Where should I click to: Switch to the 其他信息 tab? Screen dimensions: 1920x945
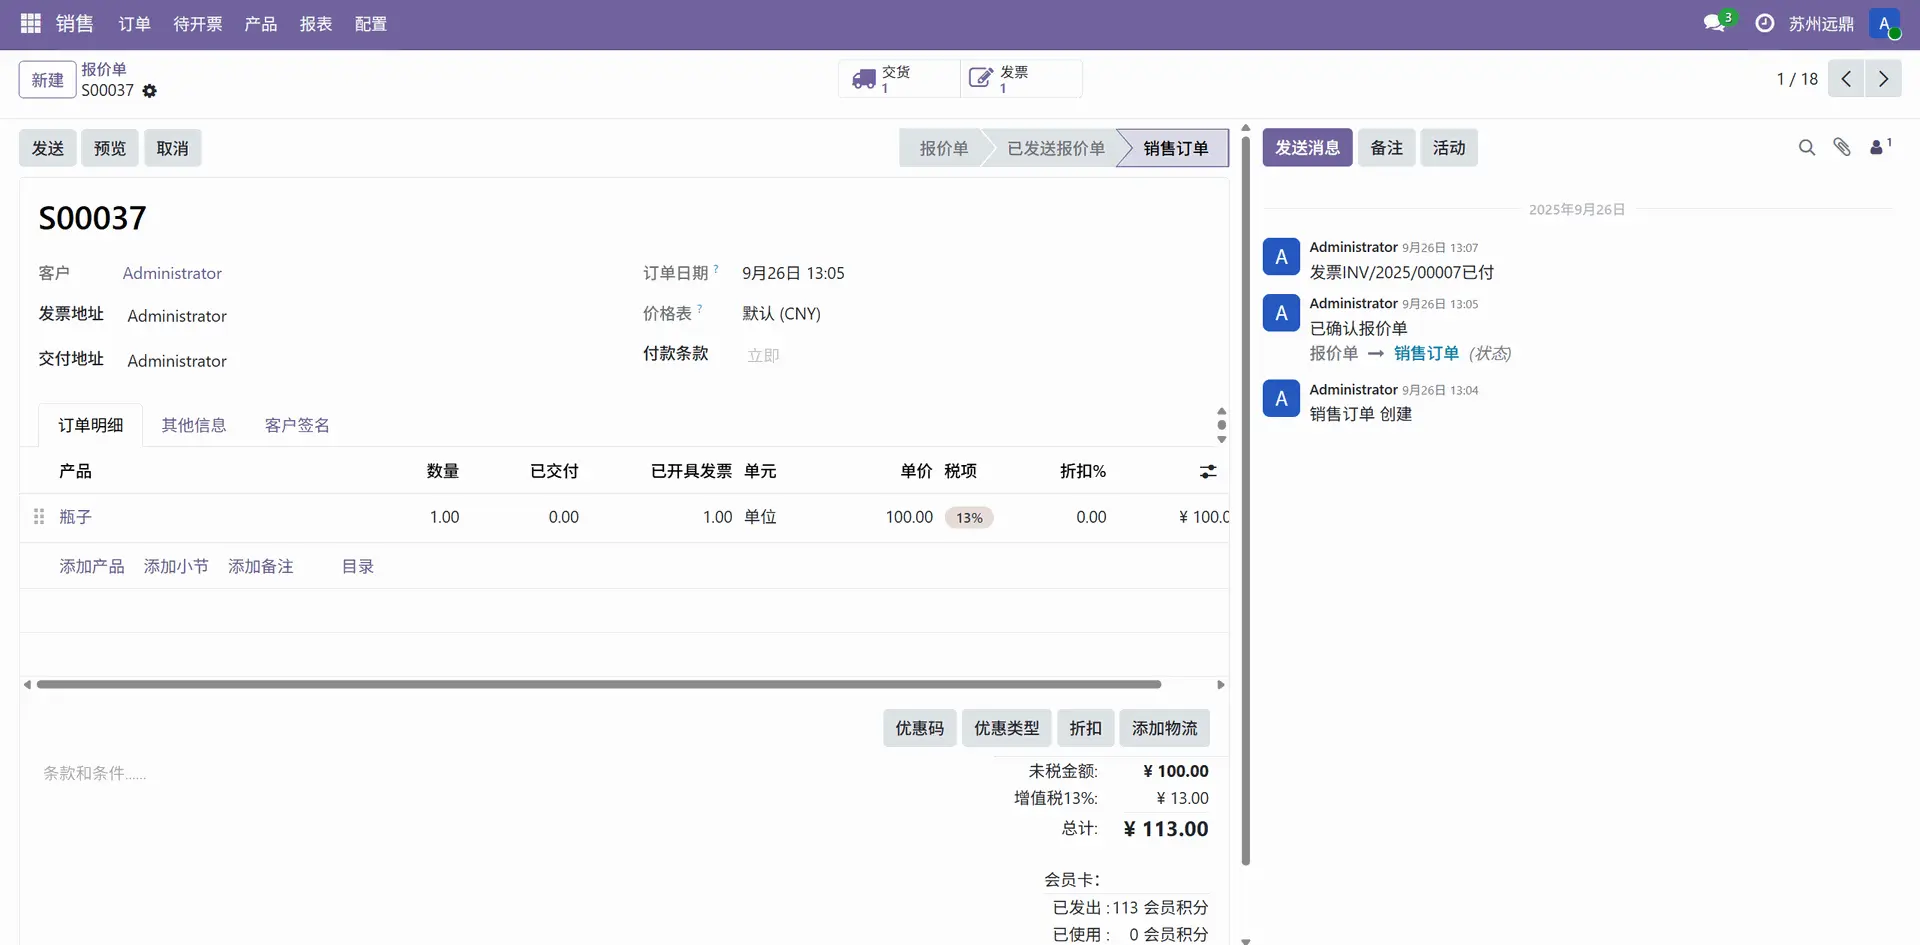pos(194,426)
